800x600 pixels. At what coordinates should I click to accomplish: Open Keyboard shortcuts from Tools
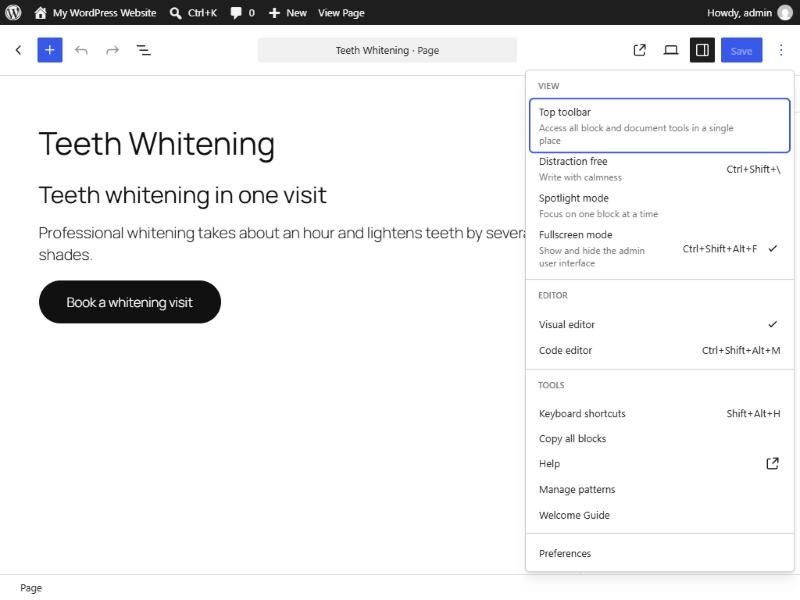660,414
